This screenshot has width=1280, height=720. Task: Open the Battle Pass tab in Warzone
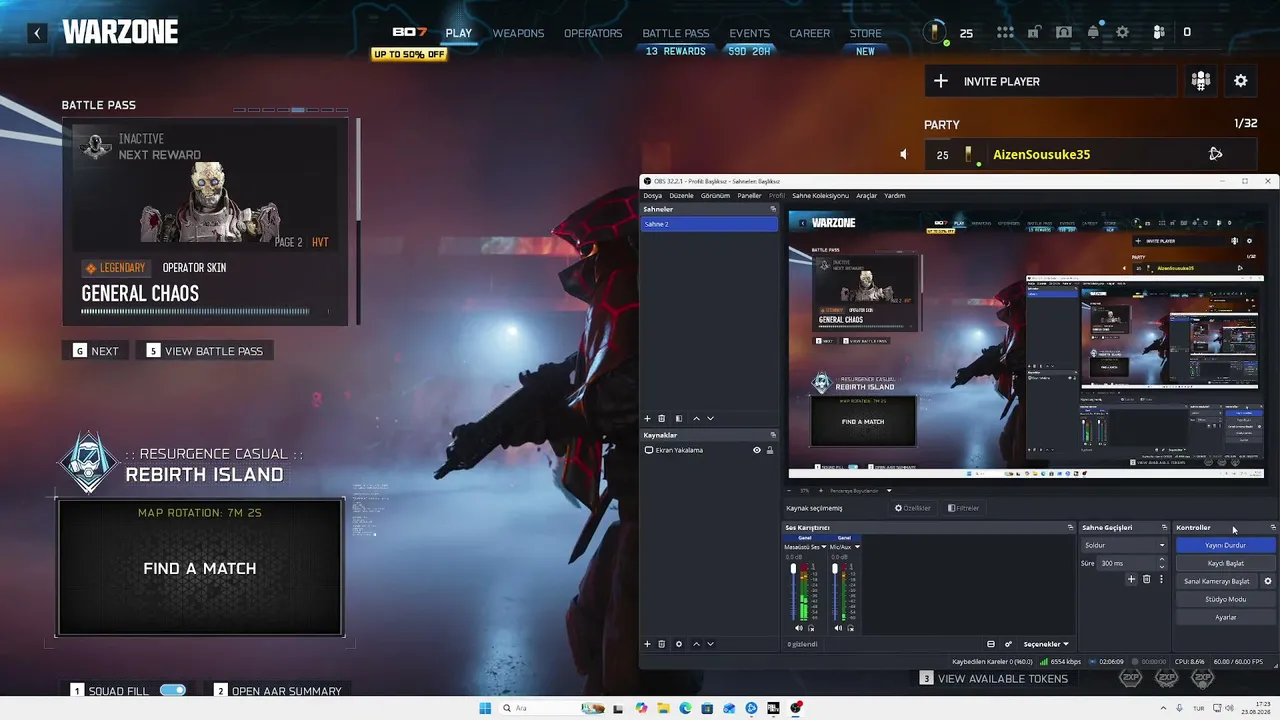coord(676,33)
